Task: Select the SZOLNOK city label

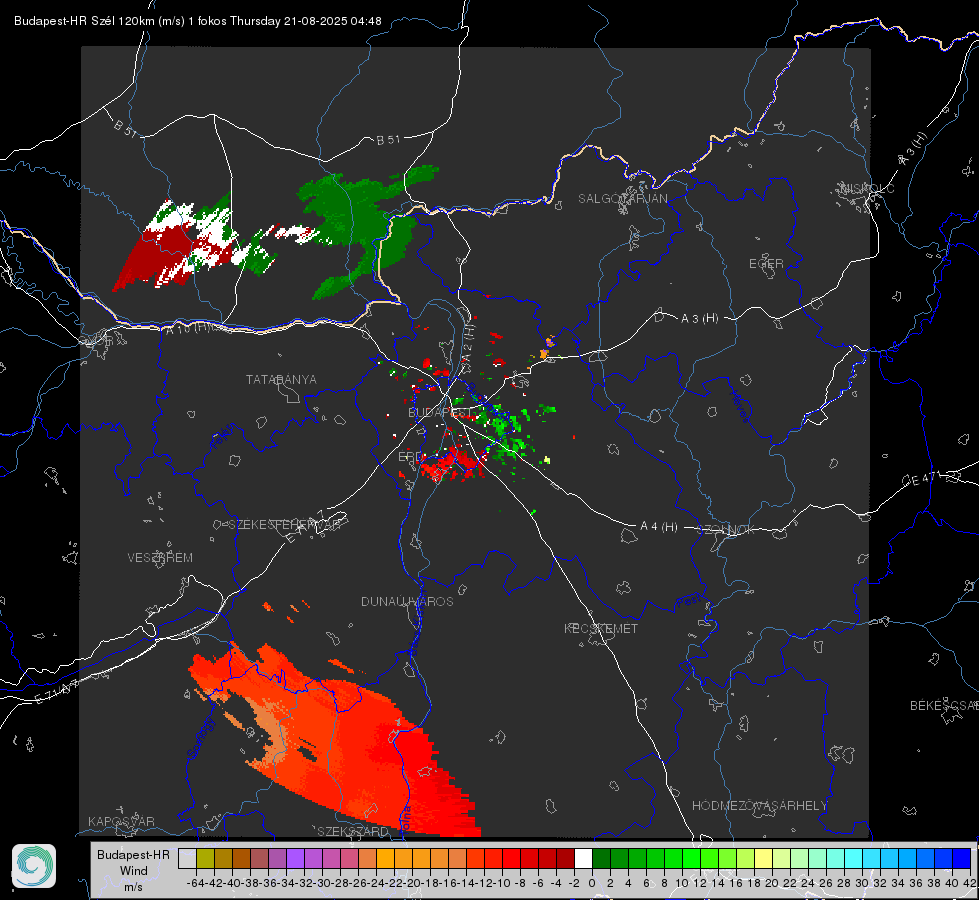Action: pyautogui.click(x=727, y=529)
